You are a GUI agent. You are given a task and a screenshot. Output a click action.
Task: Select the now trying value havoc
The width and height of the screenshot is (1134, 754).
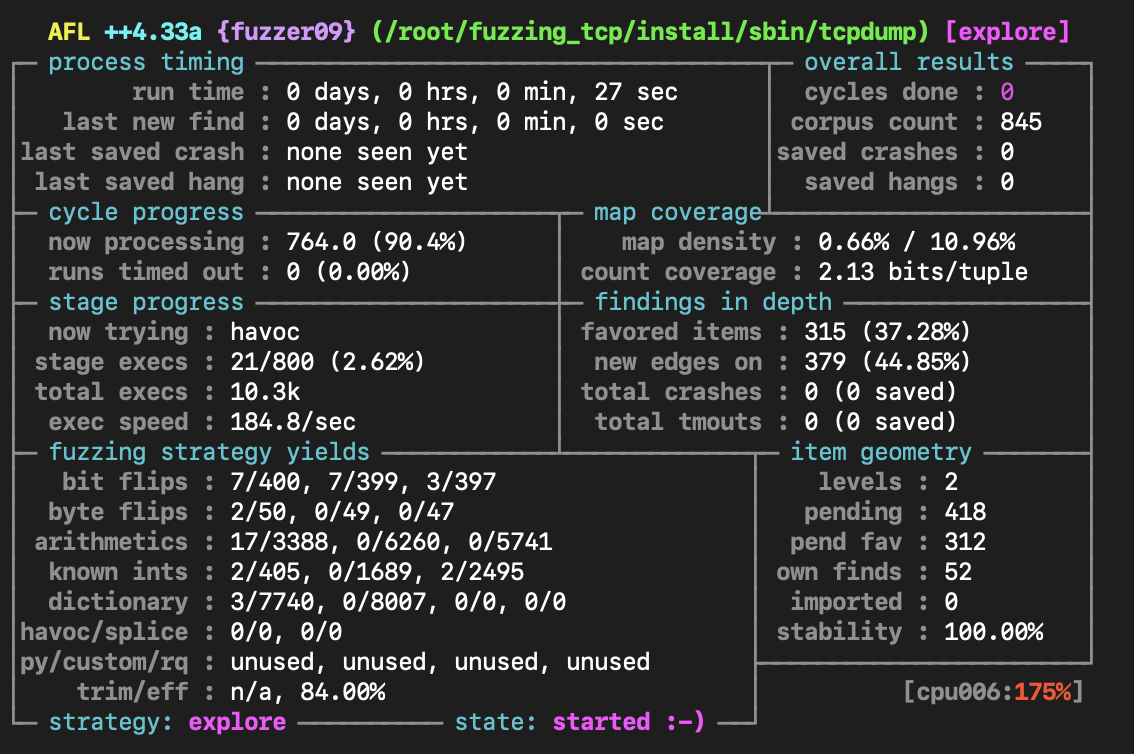coord(265,333)
